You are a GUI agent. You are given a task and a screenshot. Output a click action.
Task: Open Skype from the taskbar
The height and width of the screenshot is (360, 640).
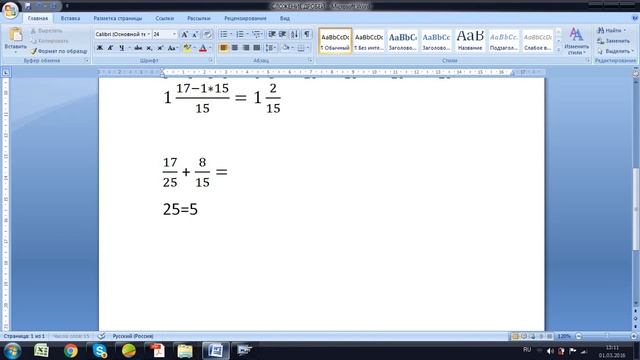pos(100,351)
